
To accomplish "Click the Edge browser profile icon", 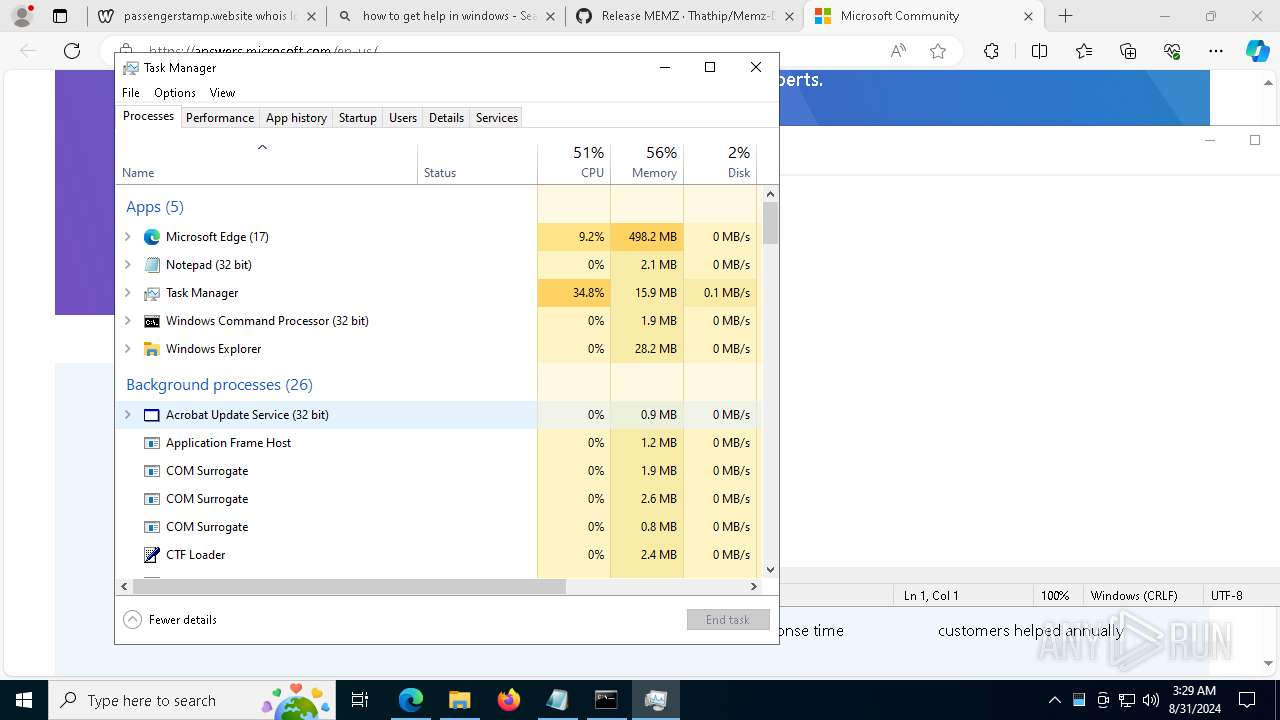I will [22, 16].
